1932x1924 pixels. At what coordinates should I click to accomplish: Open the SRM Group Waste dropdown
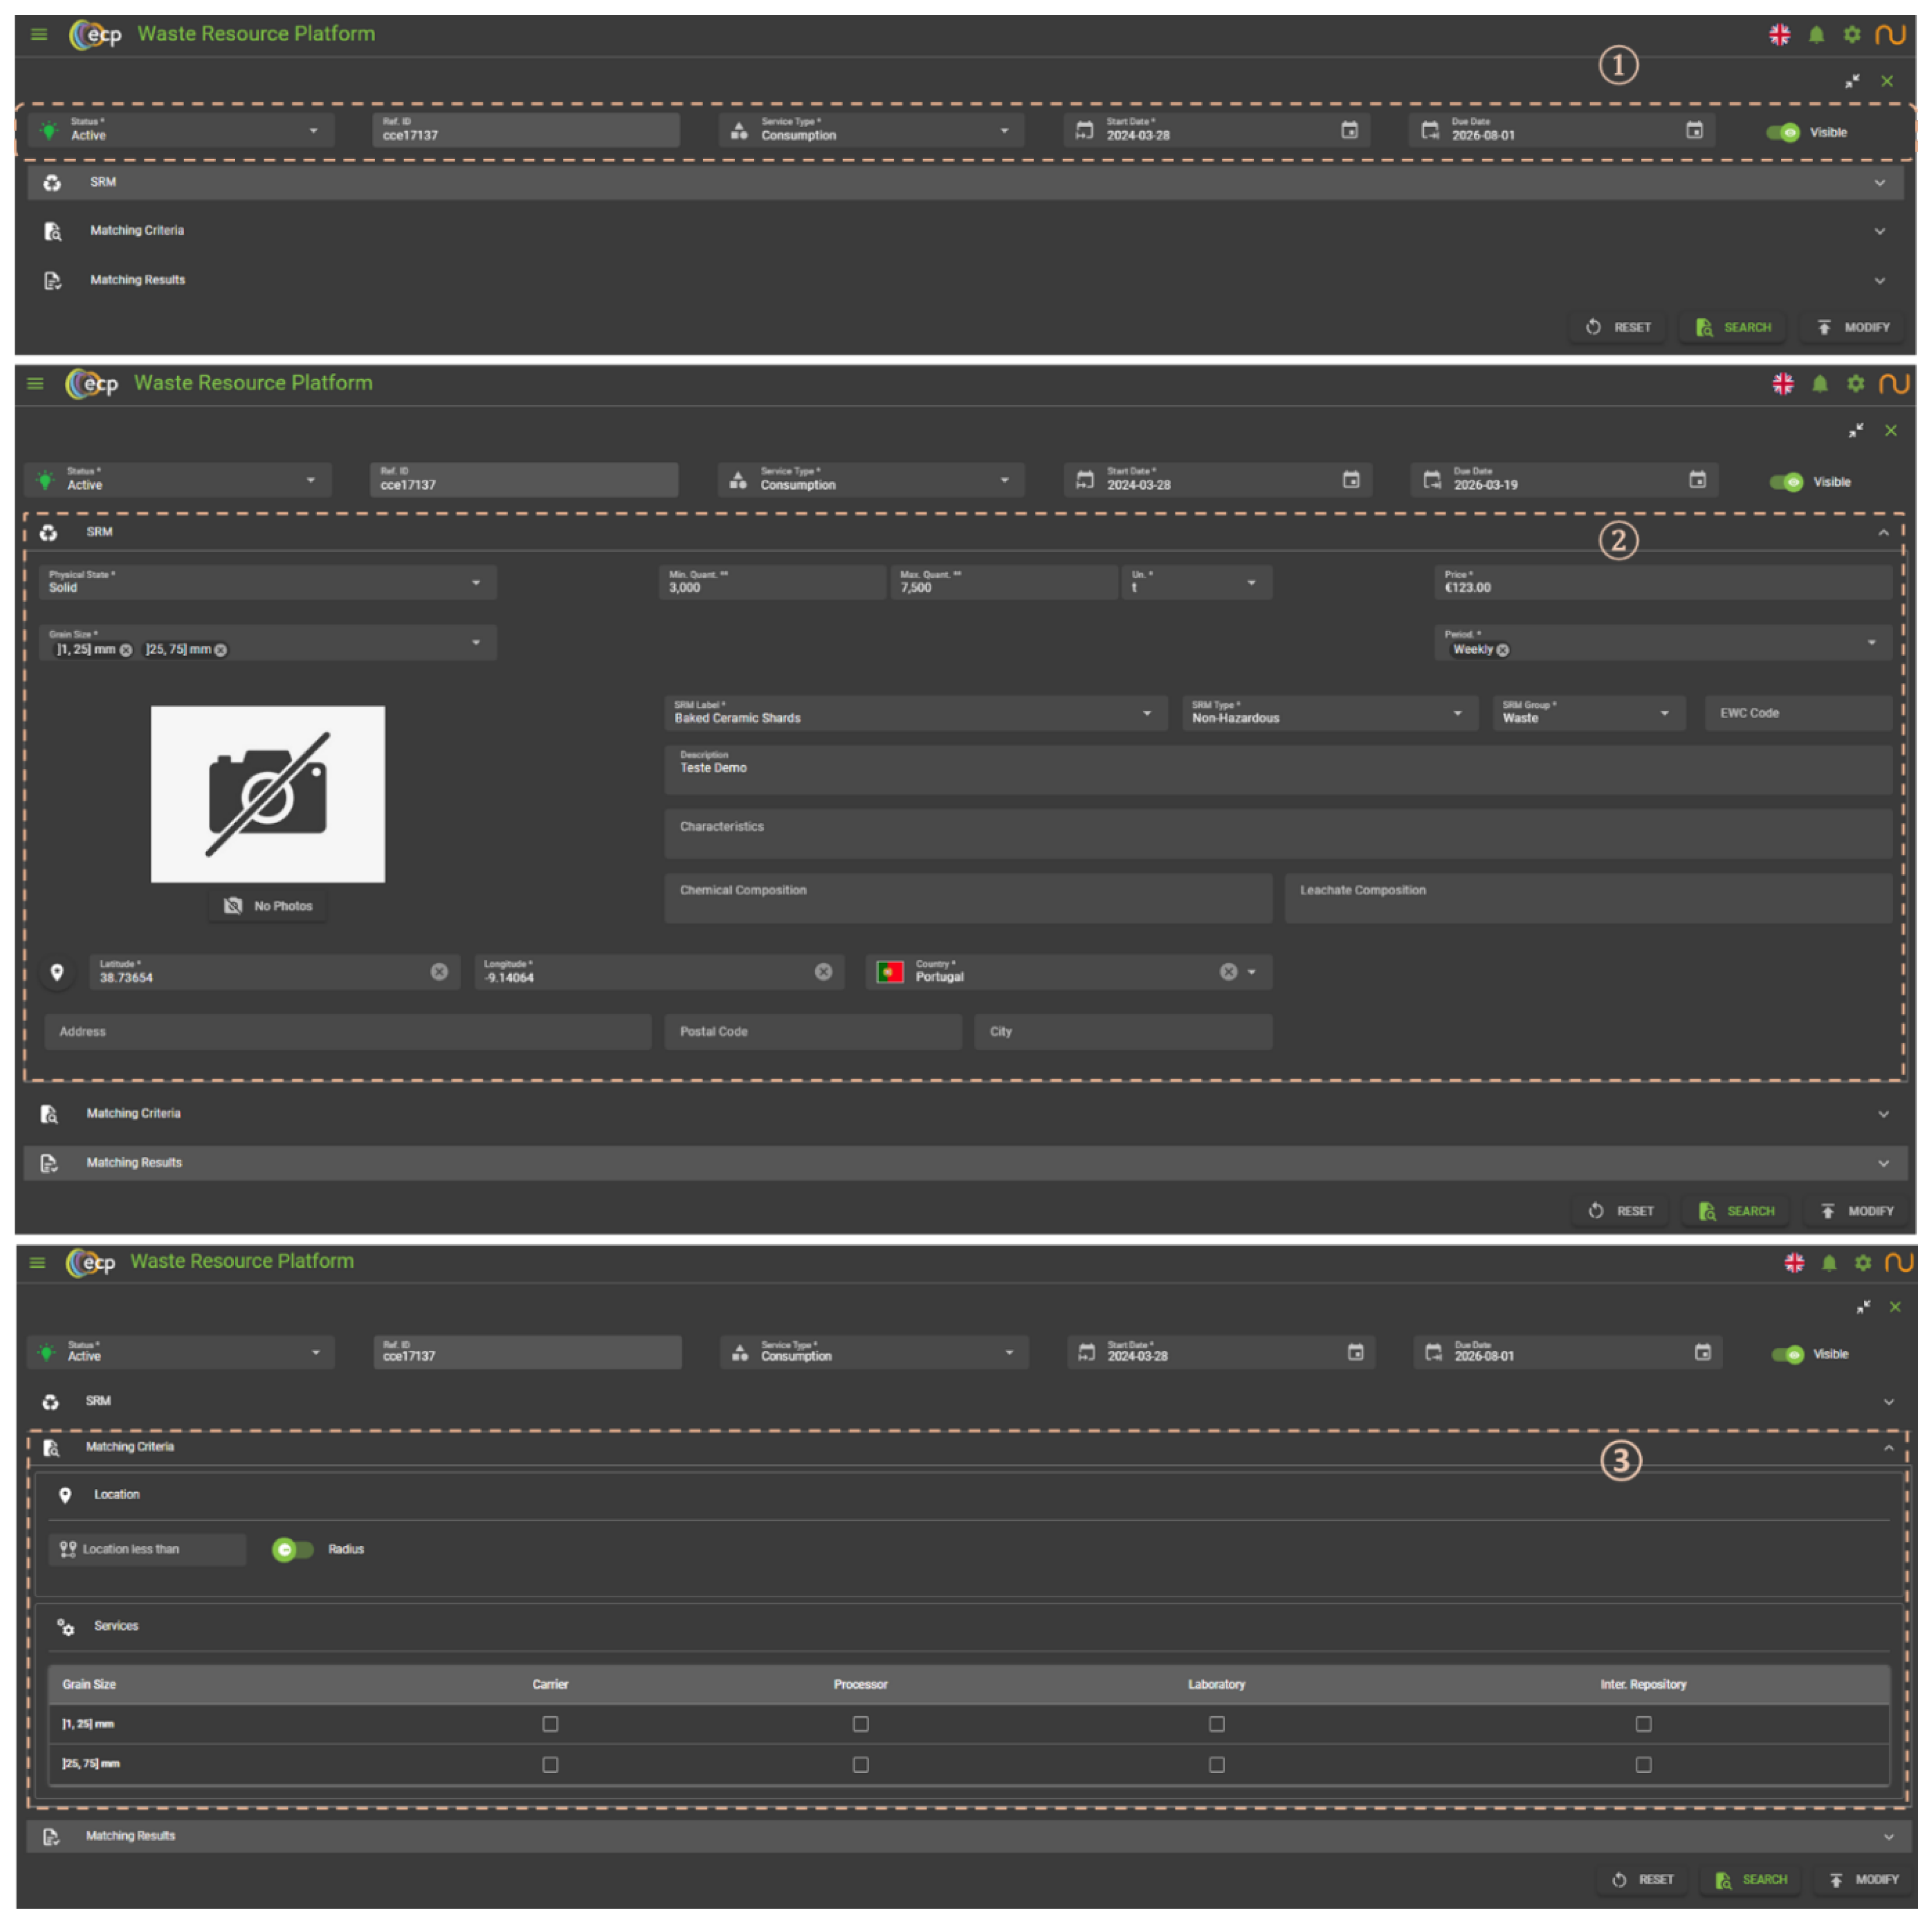click(x=1664, y=714)
